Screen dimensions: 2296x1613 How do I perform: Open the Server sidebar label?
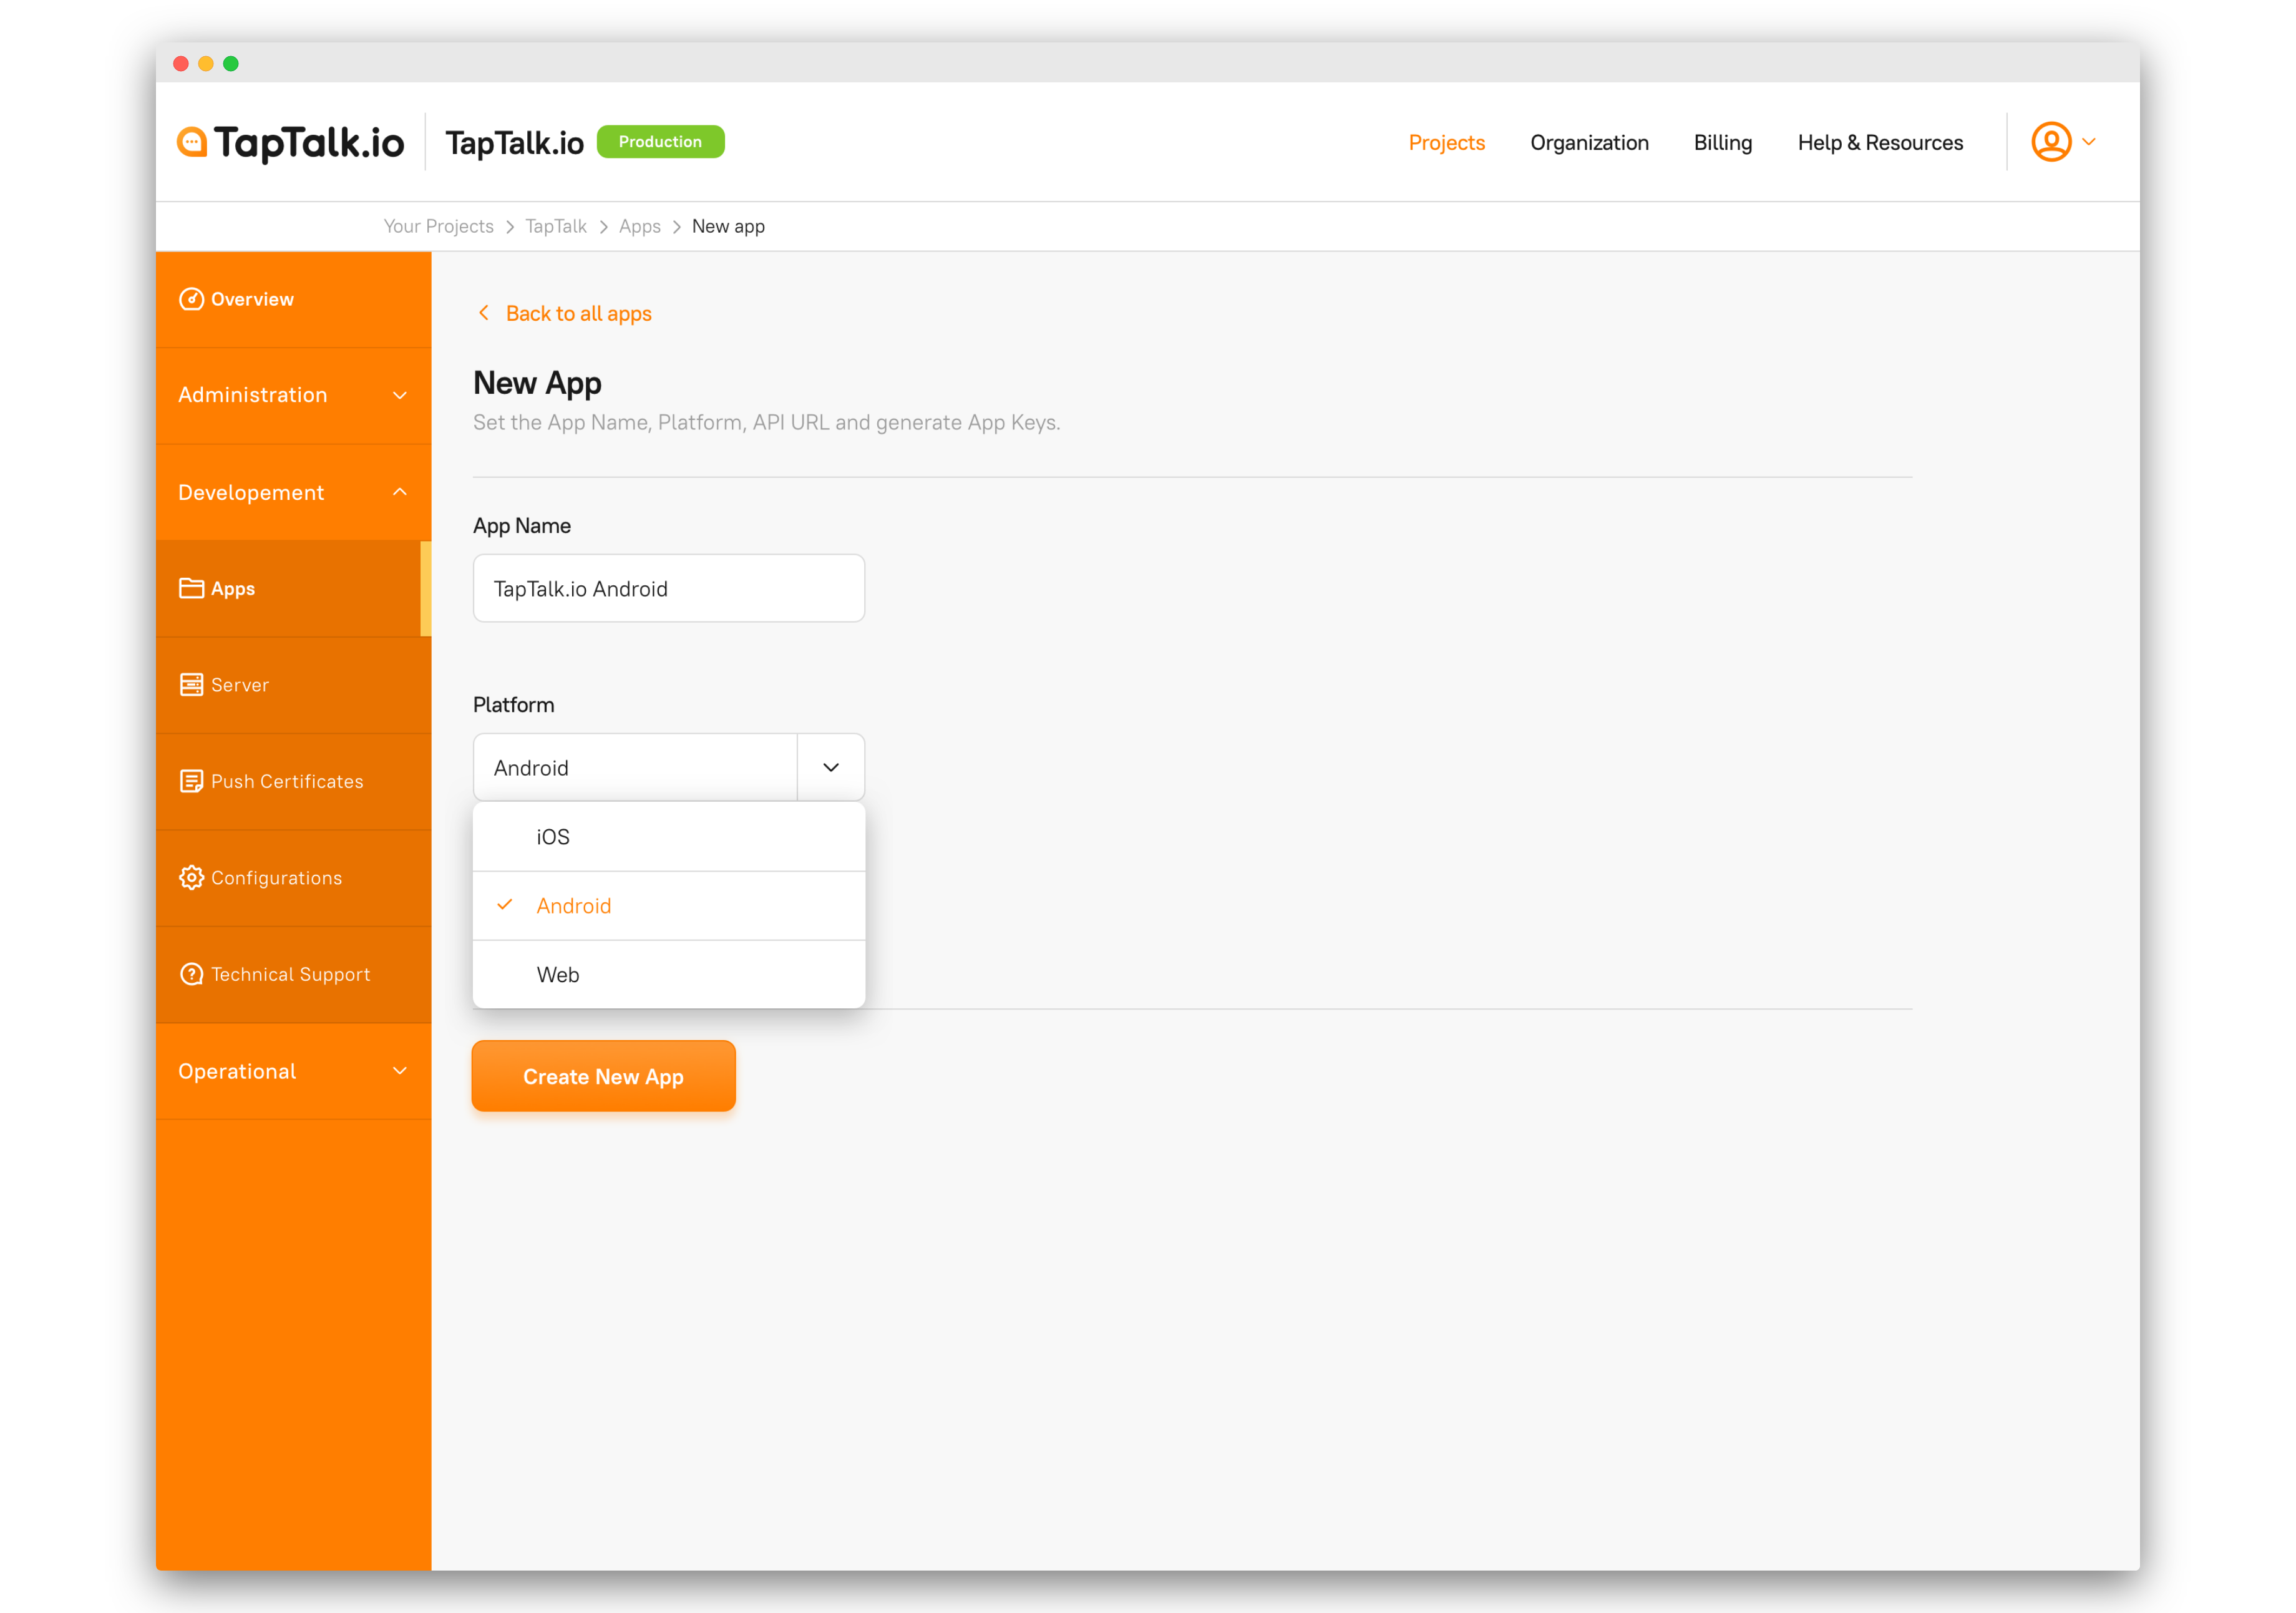[240, 685]
